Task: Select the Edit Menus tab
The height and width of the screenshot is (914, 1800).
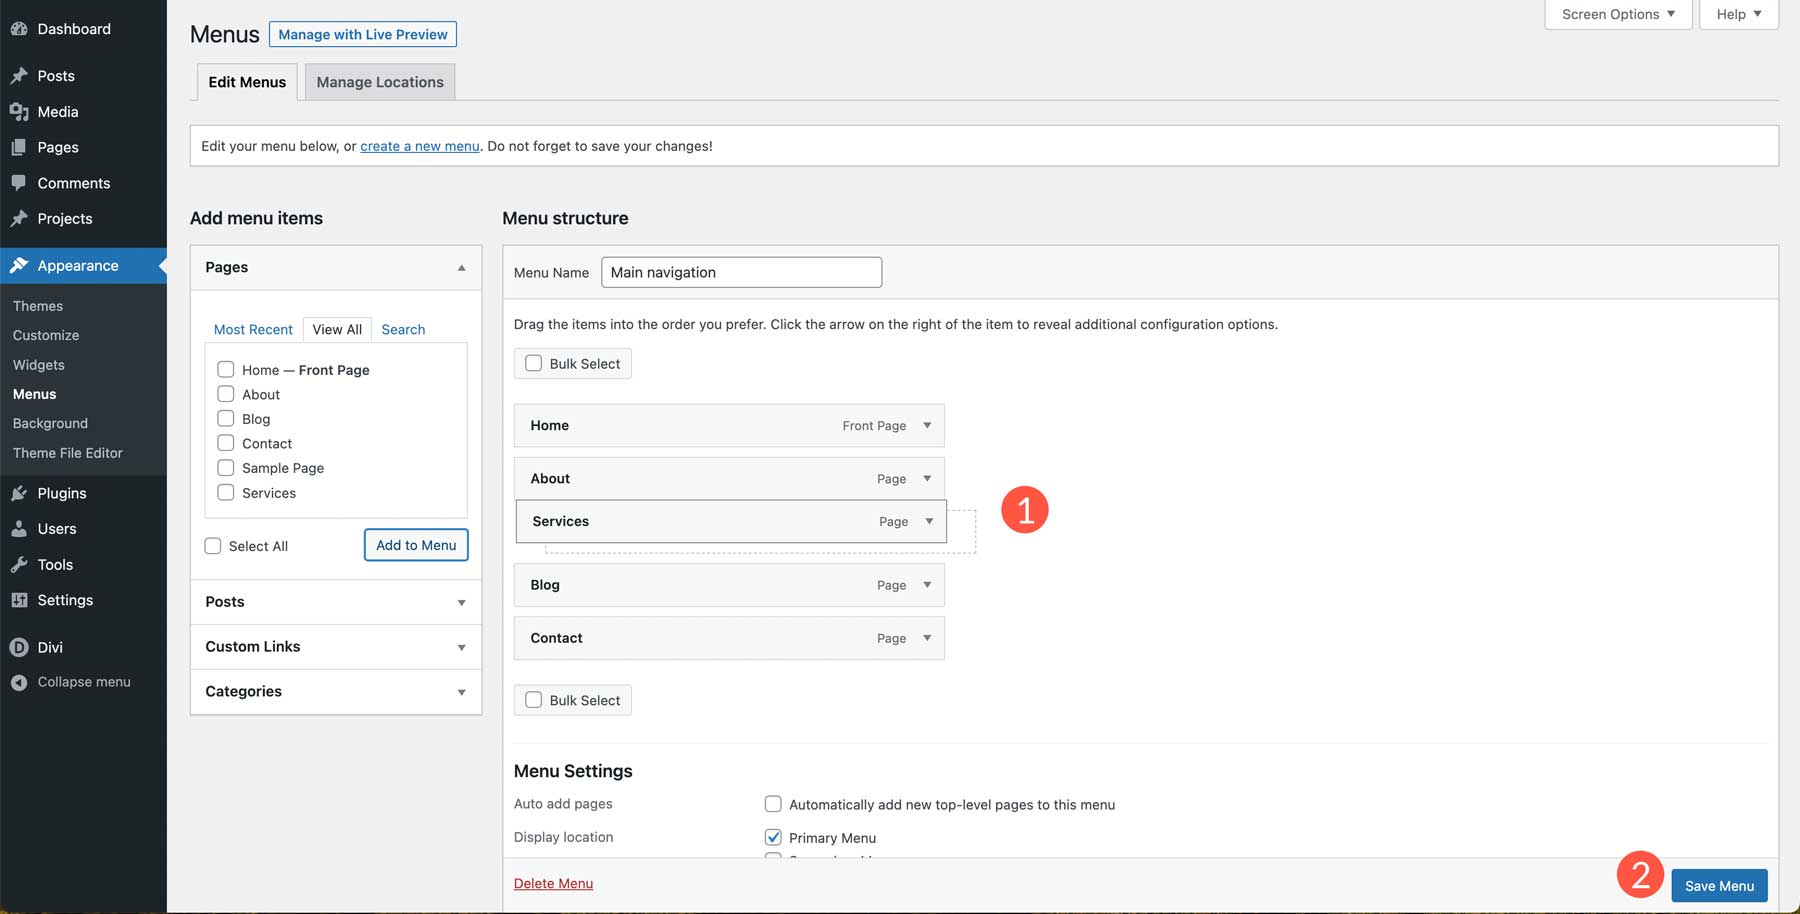Action: (x=247, y=82)
